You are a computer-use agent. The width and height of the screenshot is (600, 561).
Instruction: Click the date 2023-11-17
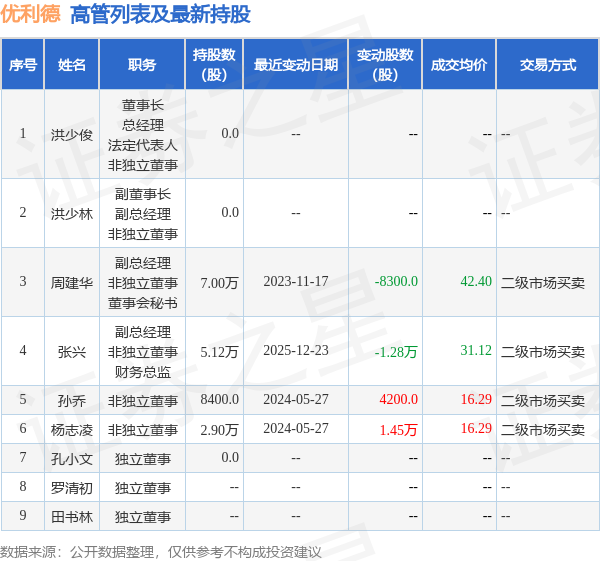click(296, 281)
